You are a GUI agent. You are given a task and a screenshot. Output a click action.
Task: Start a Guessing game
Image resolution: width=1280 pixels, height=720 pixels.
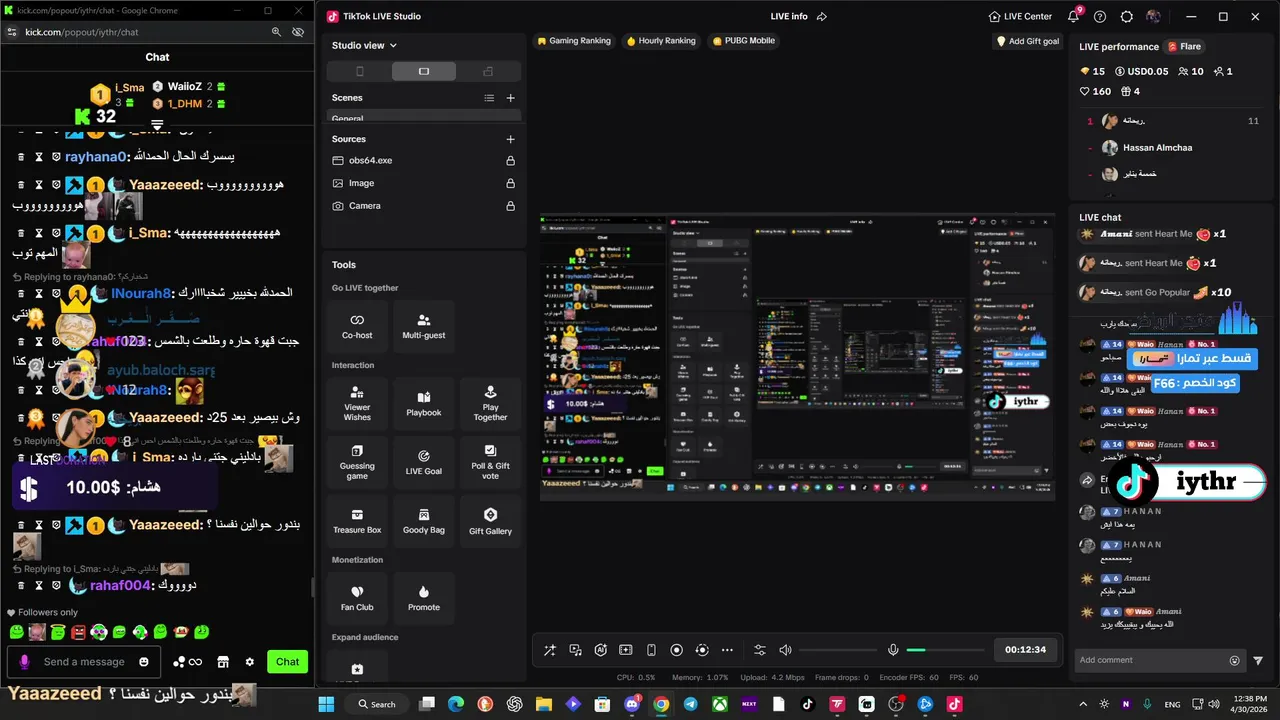pyautogui.click(x=357, y=462)
